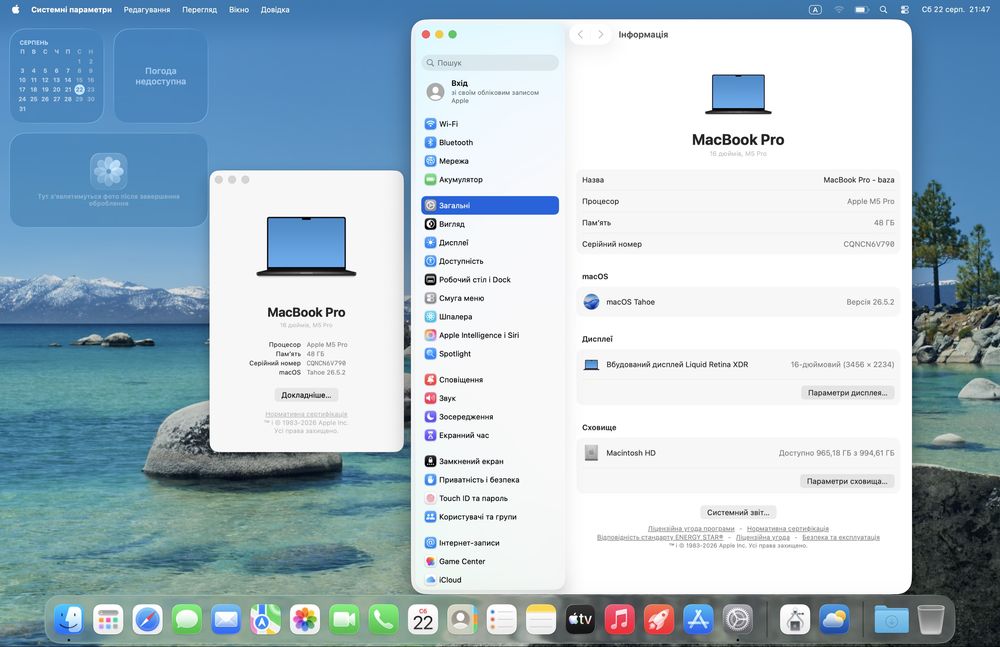Click serial number CQNCN6V798 in Інформація pane
This screenshot has height=647, width=1000.
pyautogui.click(x=869, y=244)
